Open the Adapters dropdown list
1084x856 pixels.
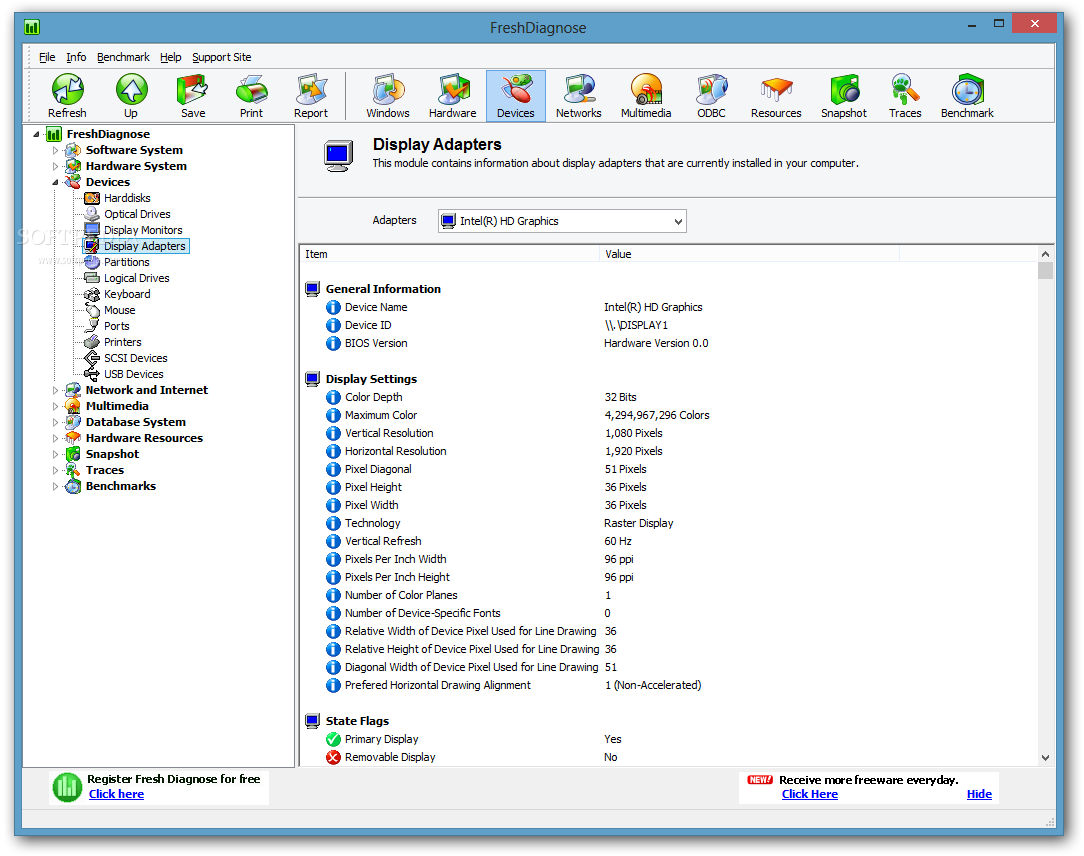(562, 221)
